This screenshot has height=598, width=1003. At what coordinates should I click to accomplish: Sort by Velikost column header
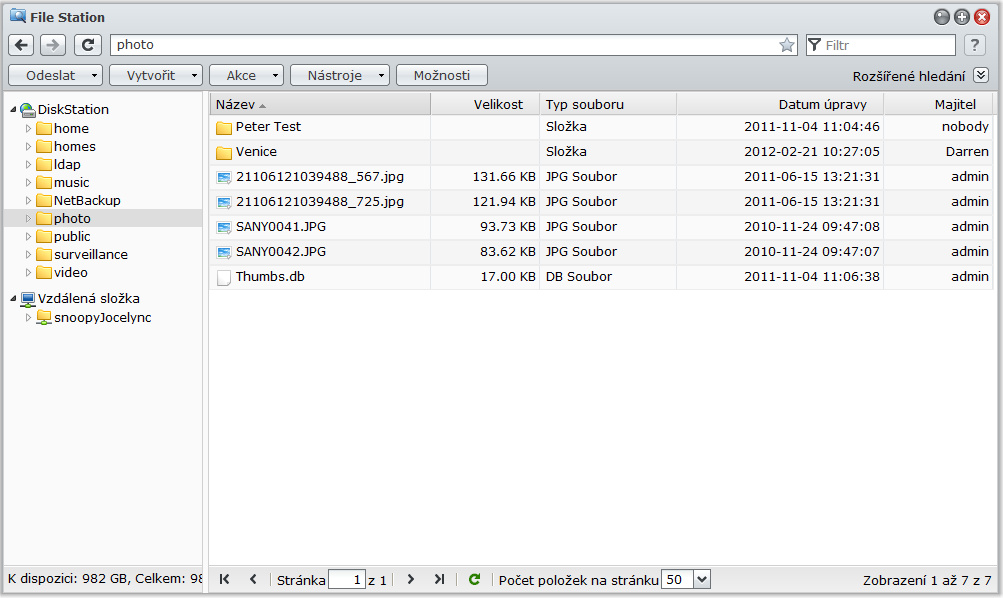[x=486, y=104]
